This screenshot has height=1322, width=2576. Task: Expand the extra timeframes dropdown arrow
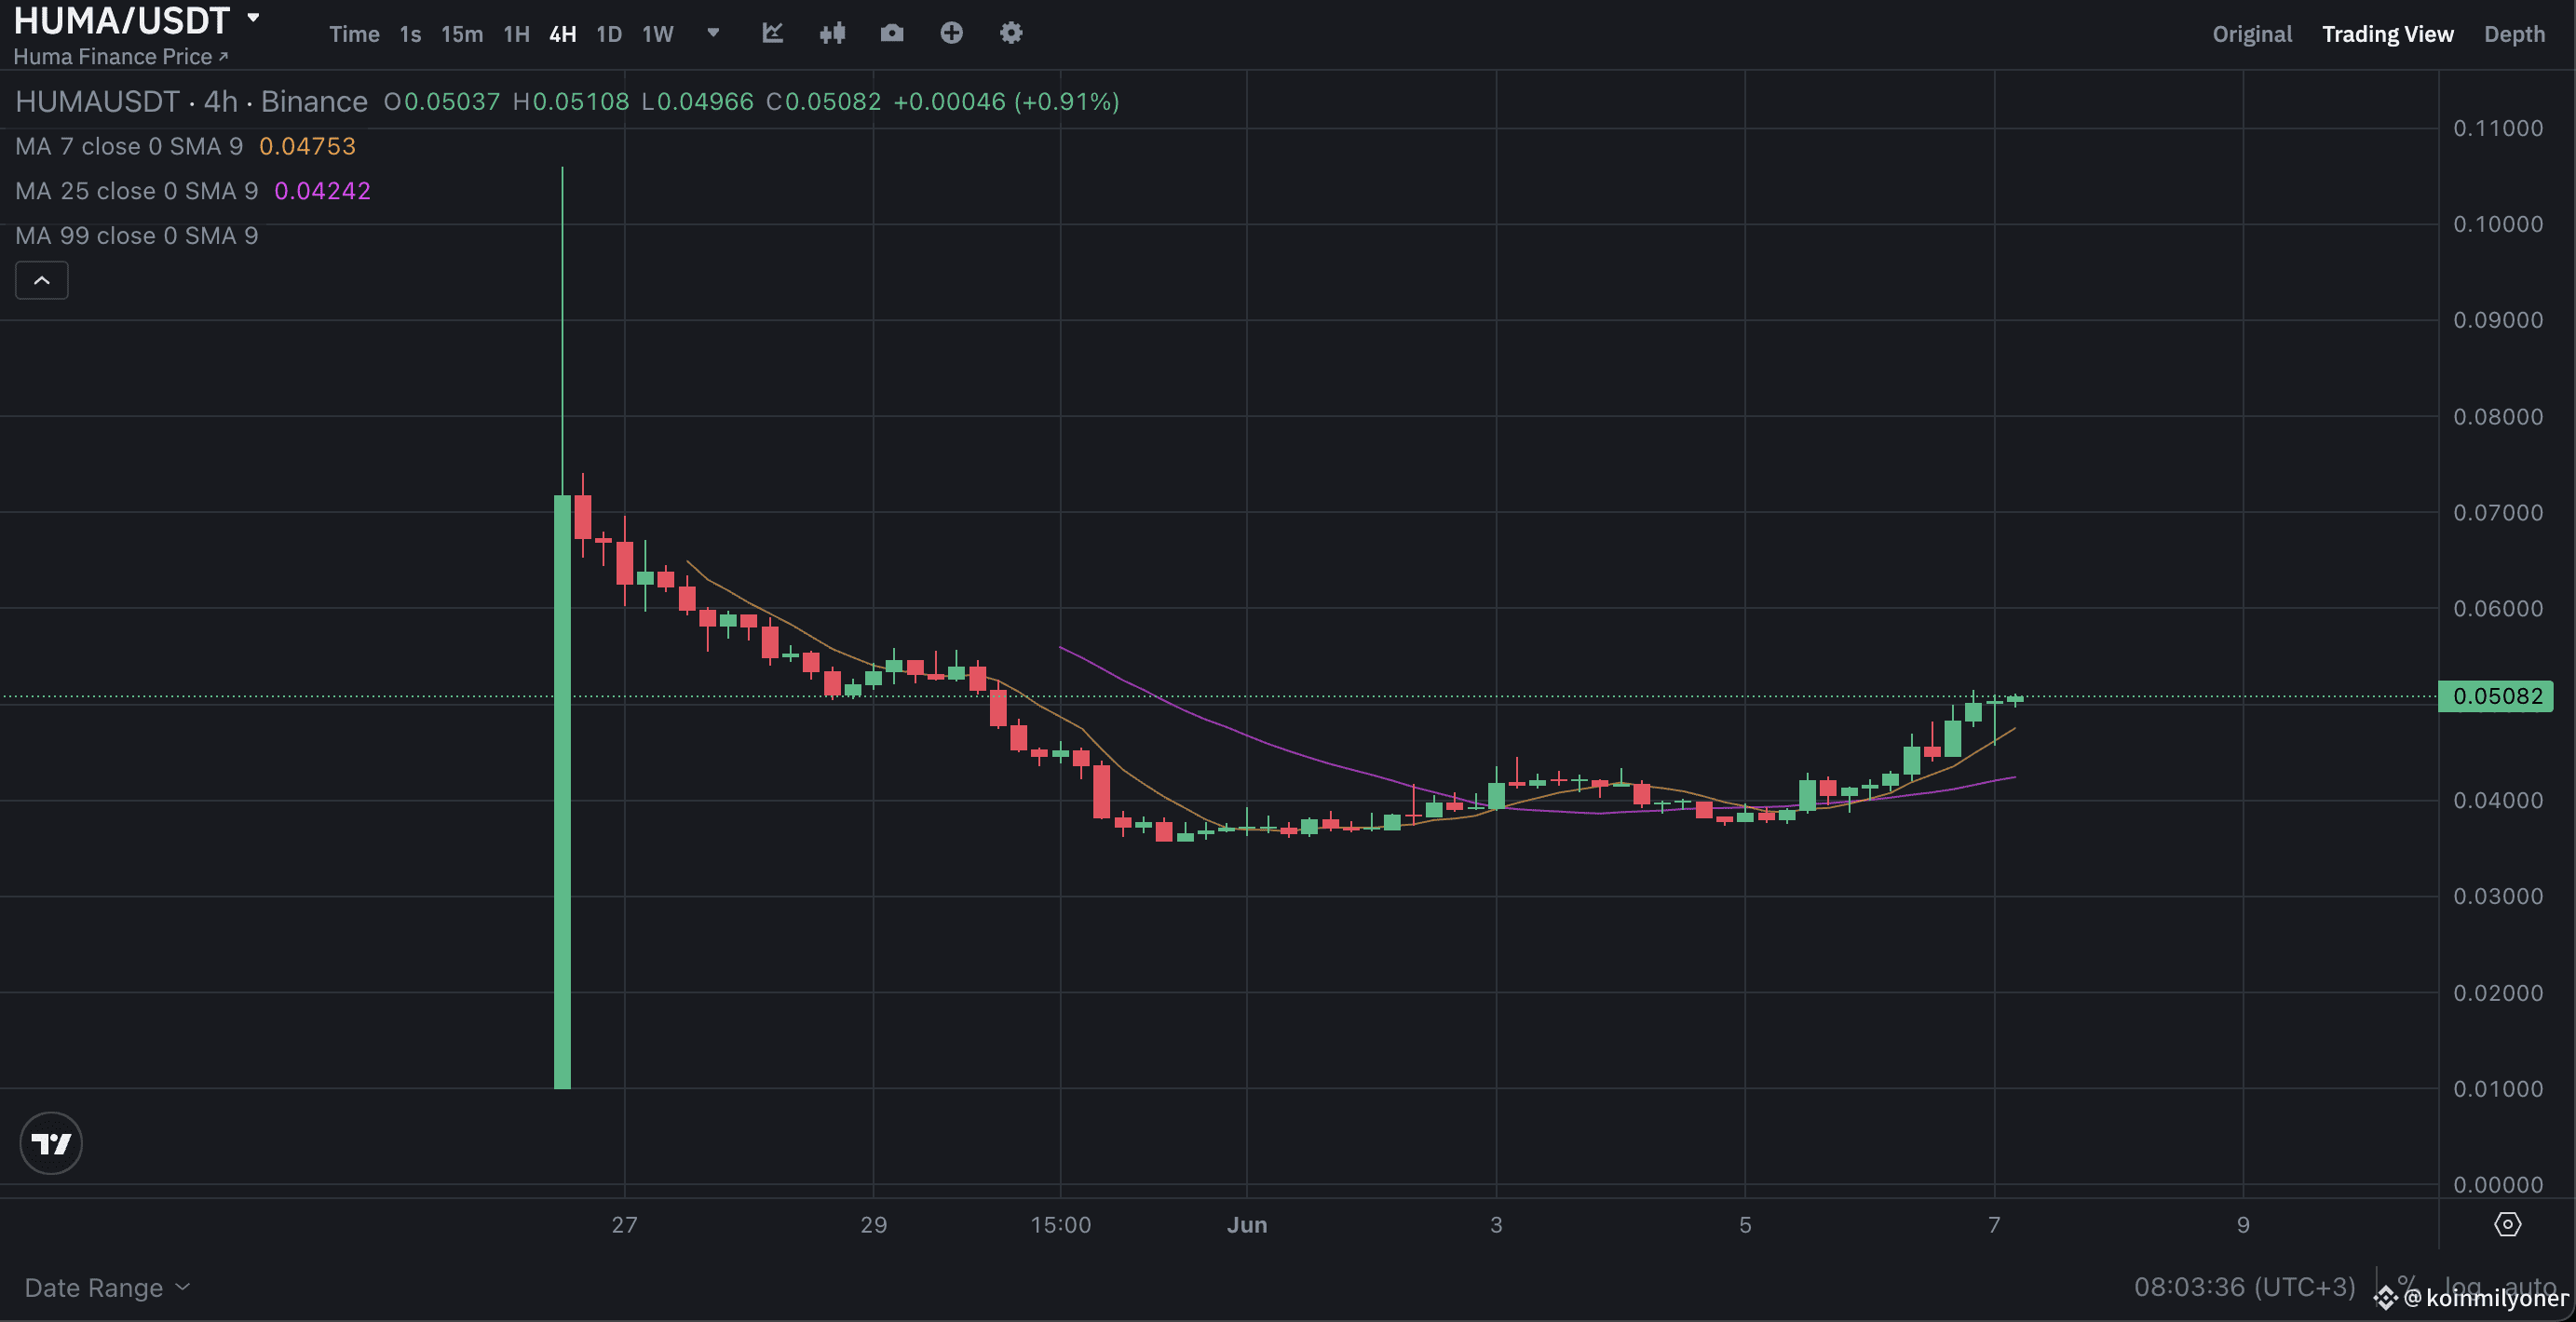click(x=712, y=33)
